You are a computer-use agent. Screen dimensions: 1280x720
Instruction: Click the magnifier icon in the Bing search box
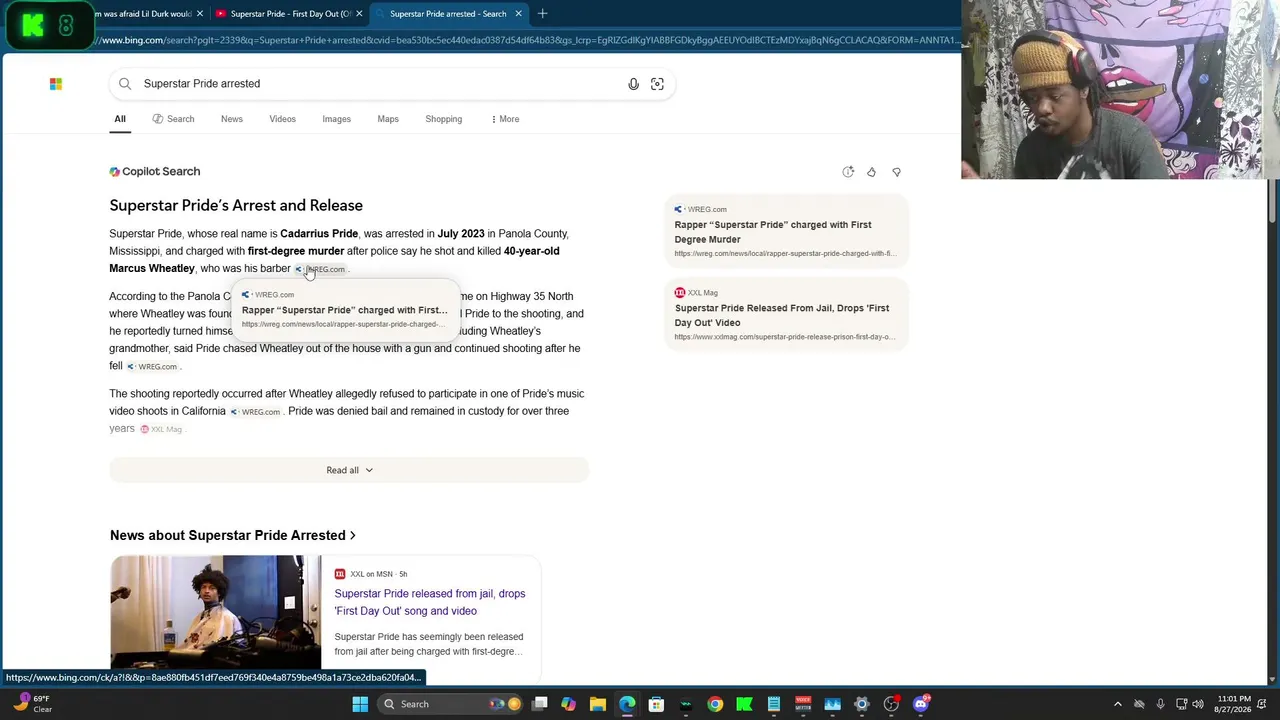(125, 84)
